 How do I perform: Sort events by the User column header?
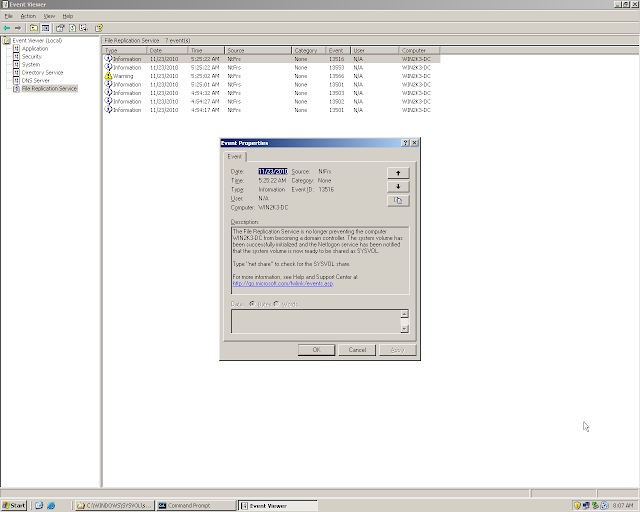tap(375, 50)
